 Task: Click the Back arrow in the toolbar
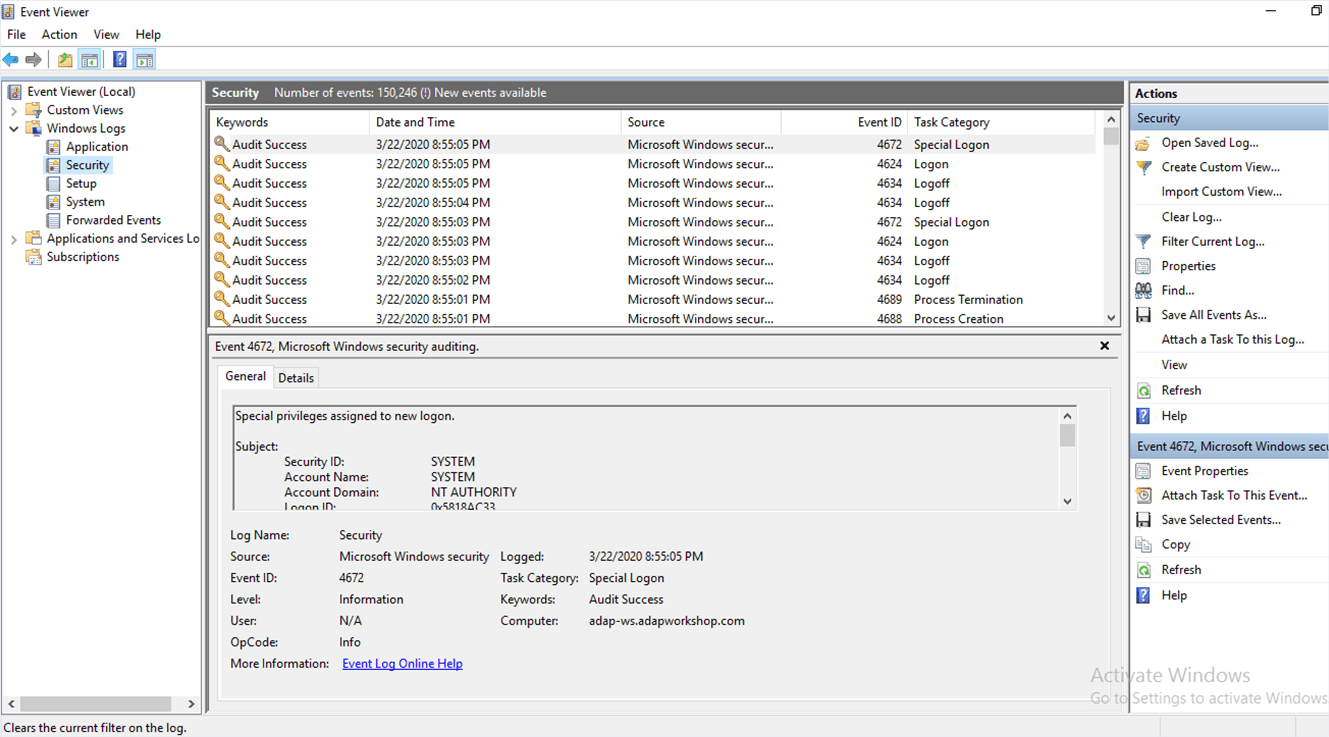click(x=11, y=60)
